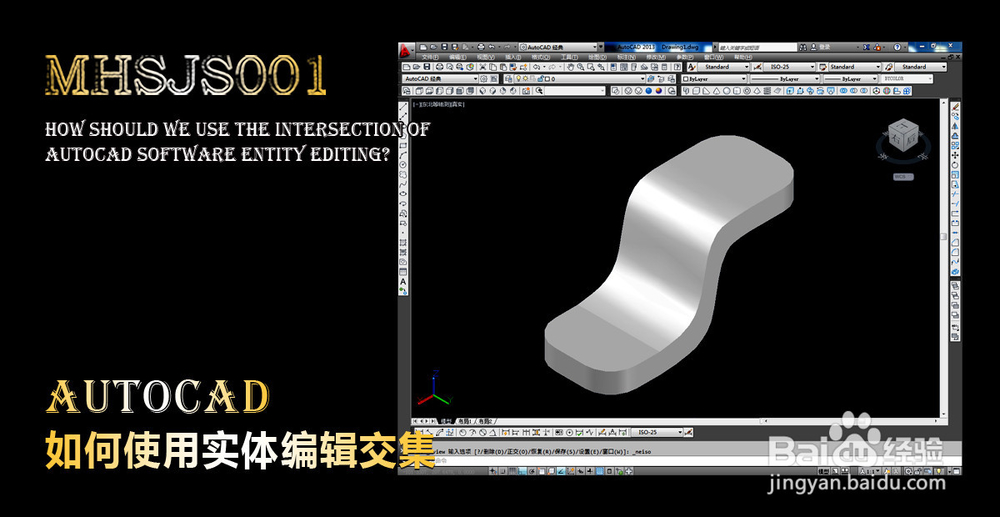Toggle Polar tracking in status bar
The image size is (1000, 517).
532,472
